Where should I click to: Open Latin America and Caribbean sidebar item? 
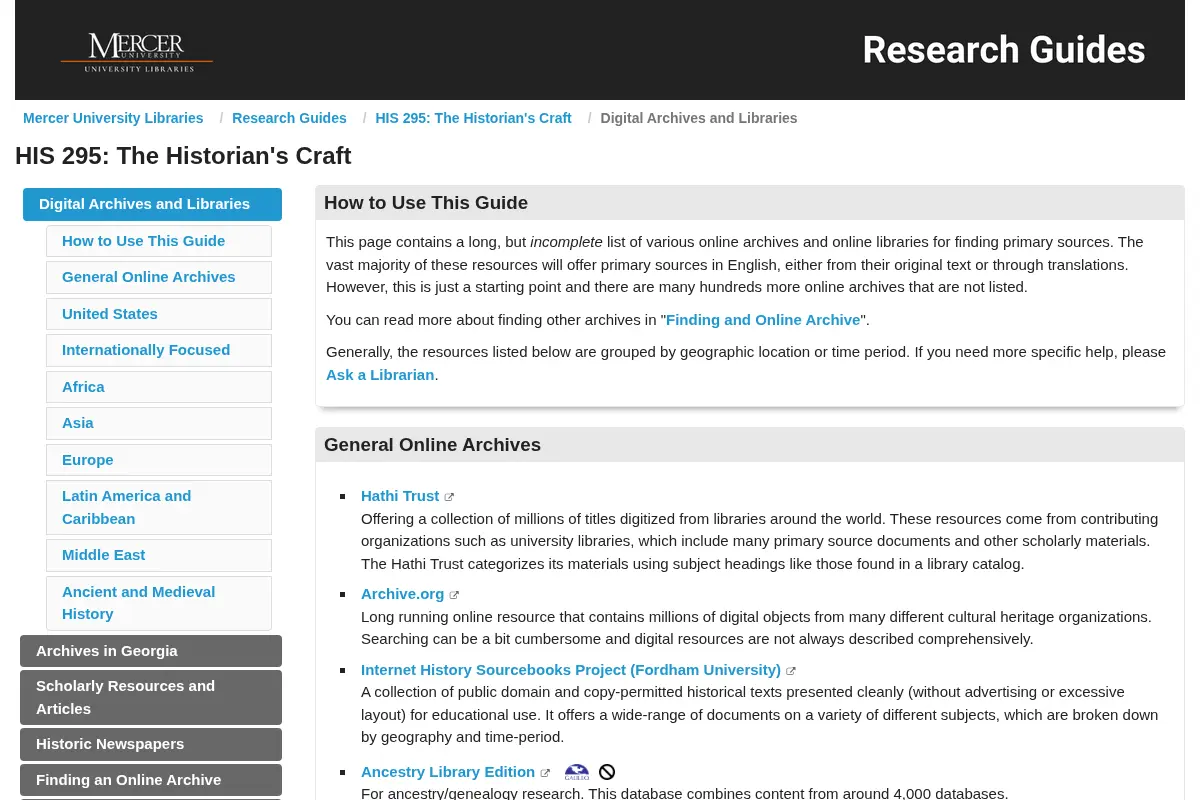159,507
